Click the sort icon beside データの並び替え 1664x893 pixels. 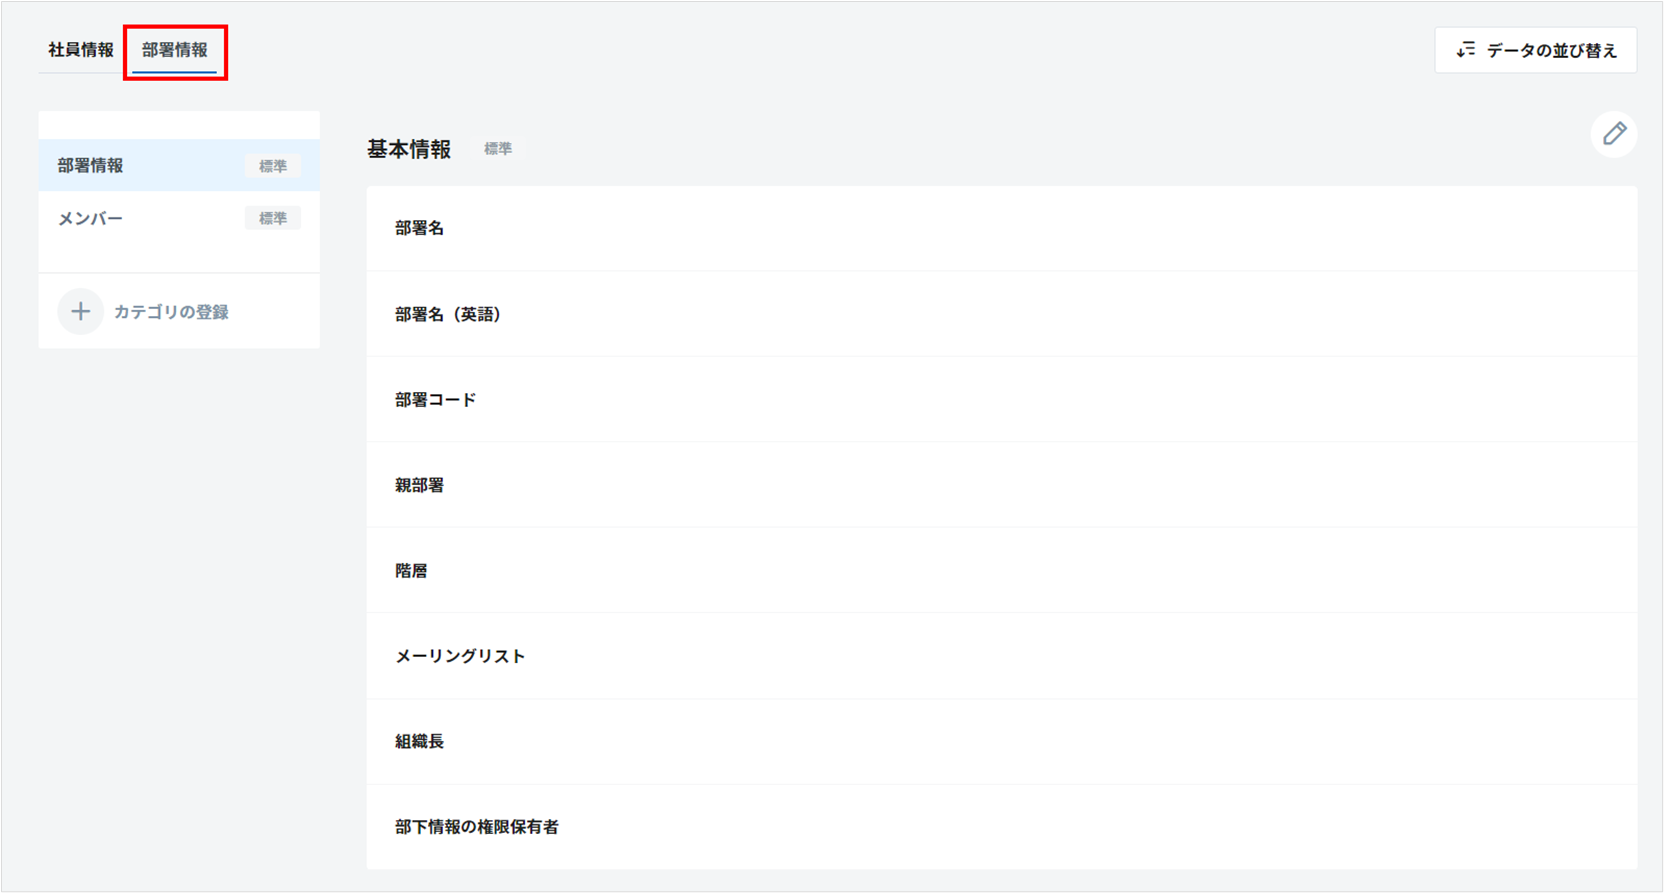(x=1465, y=50)
